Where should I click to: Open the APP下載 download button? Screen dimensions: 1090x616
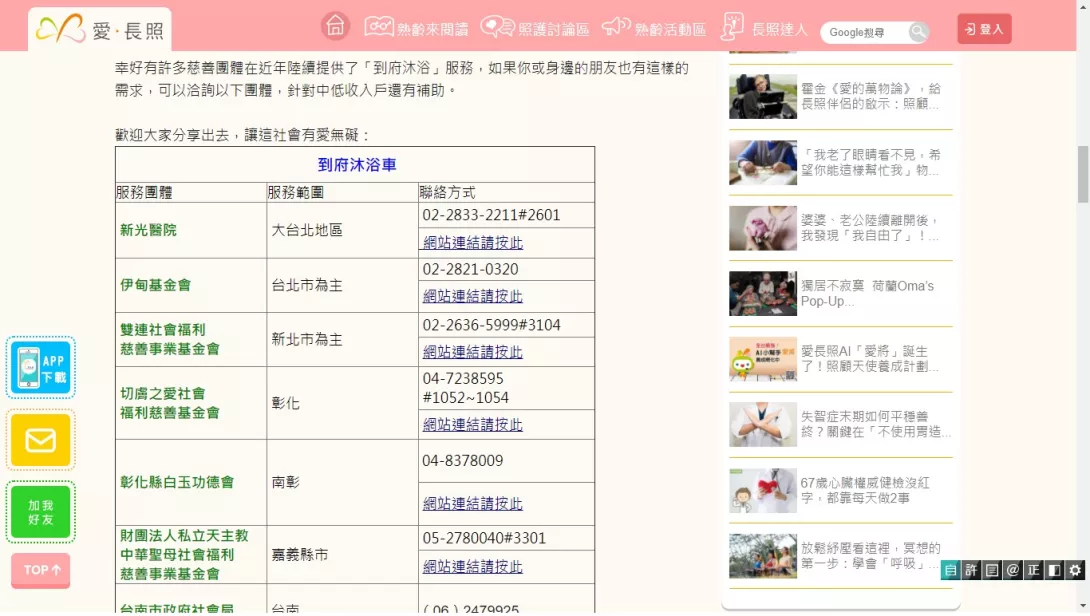click(x=41, y=368)
